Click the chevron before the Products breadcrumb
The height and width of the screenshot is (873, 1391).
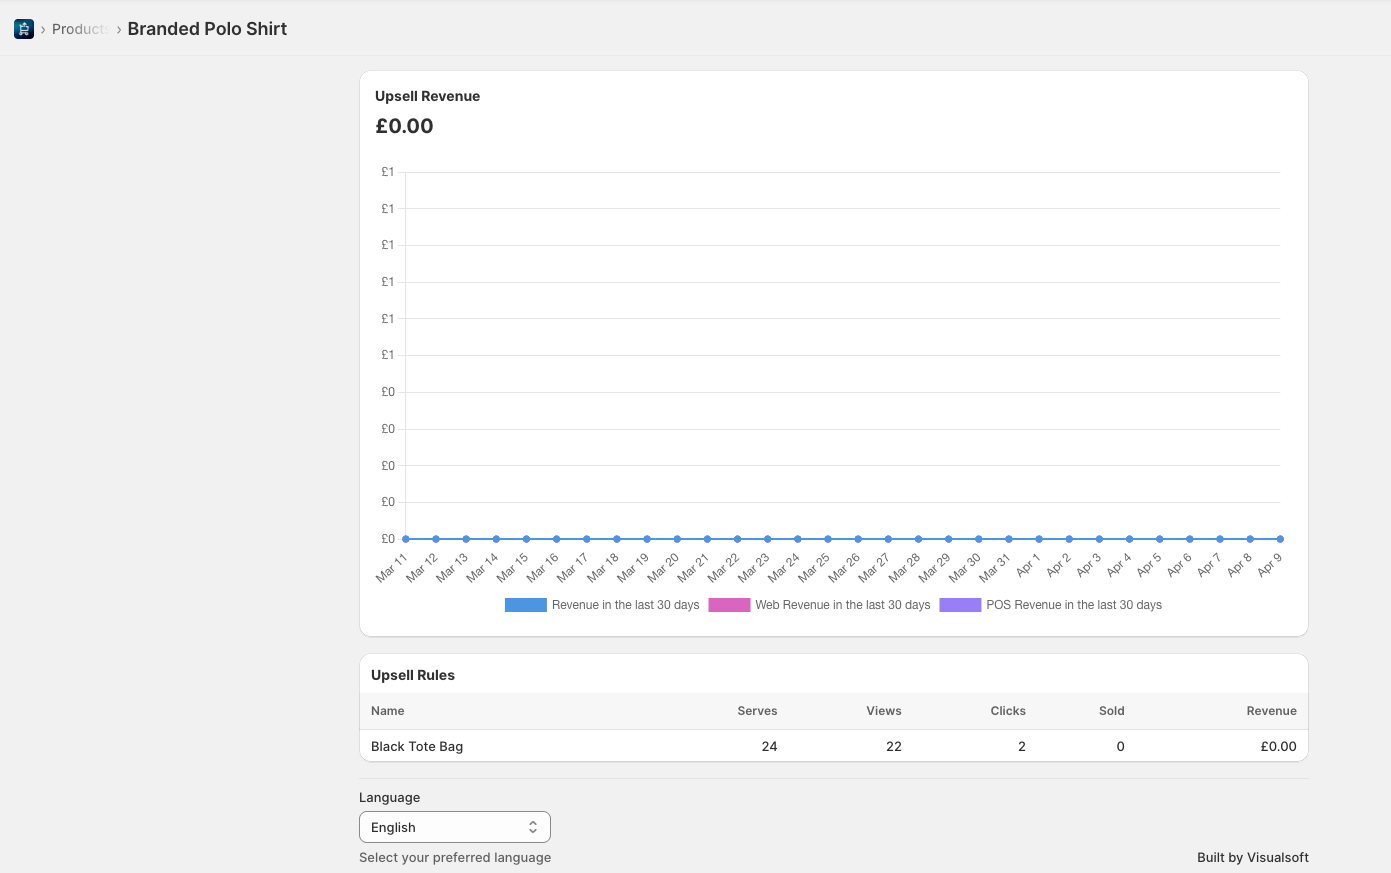42,29
